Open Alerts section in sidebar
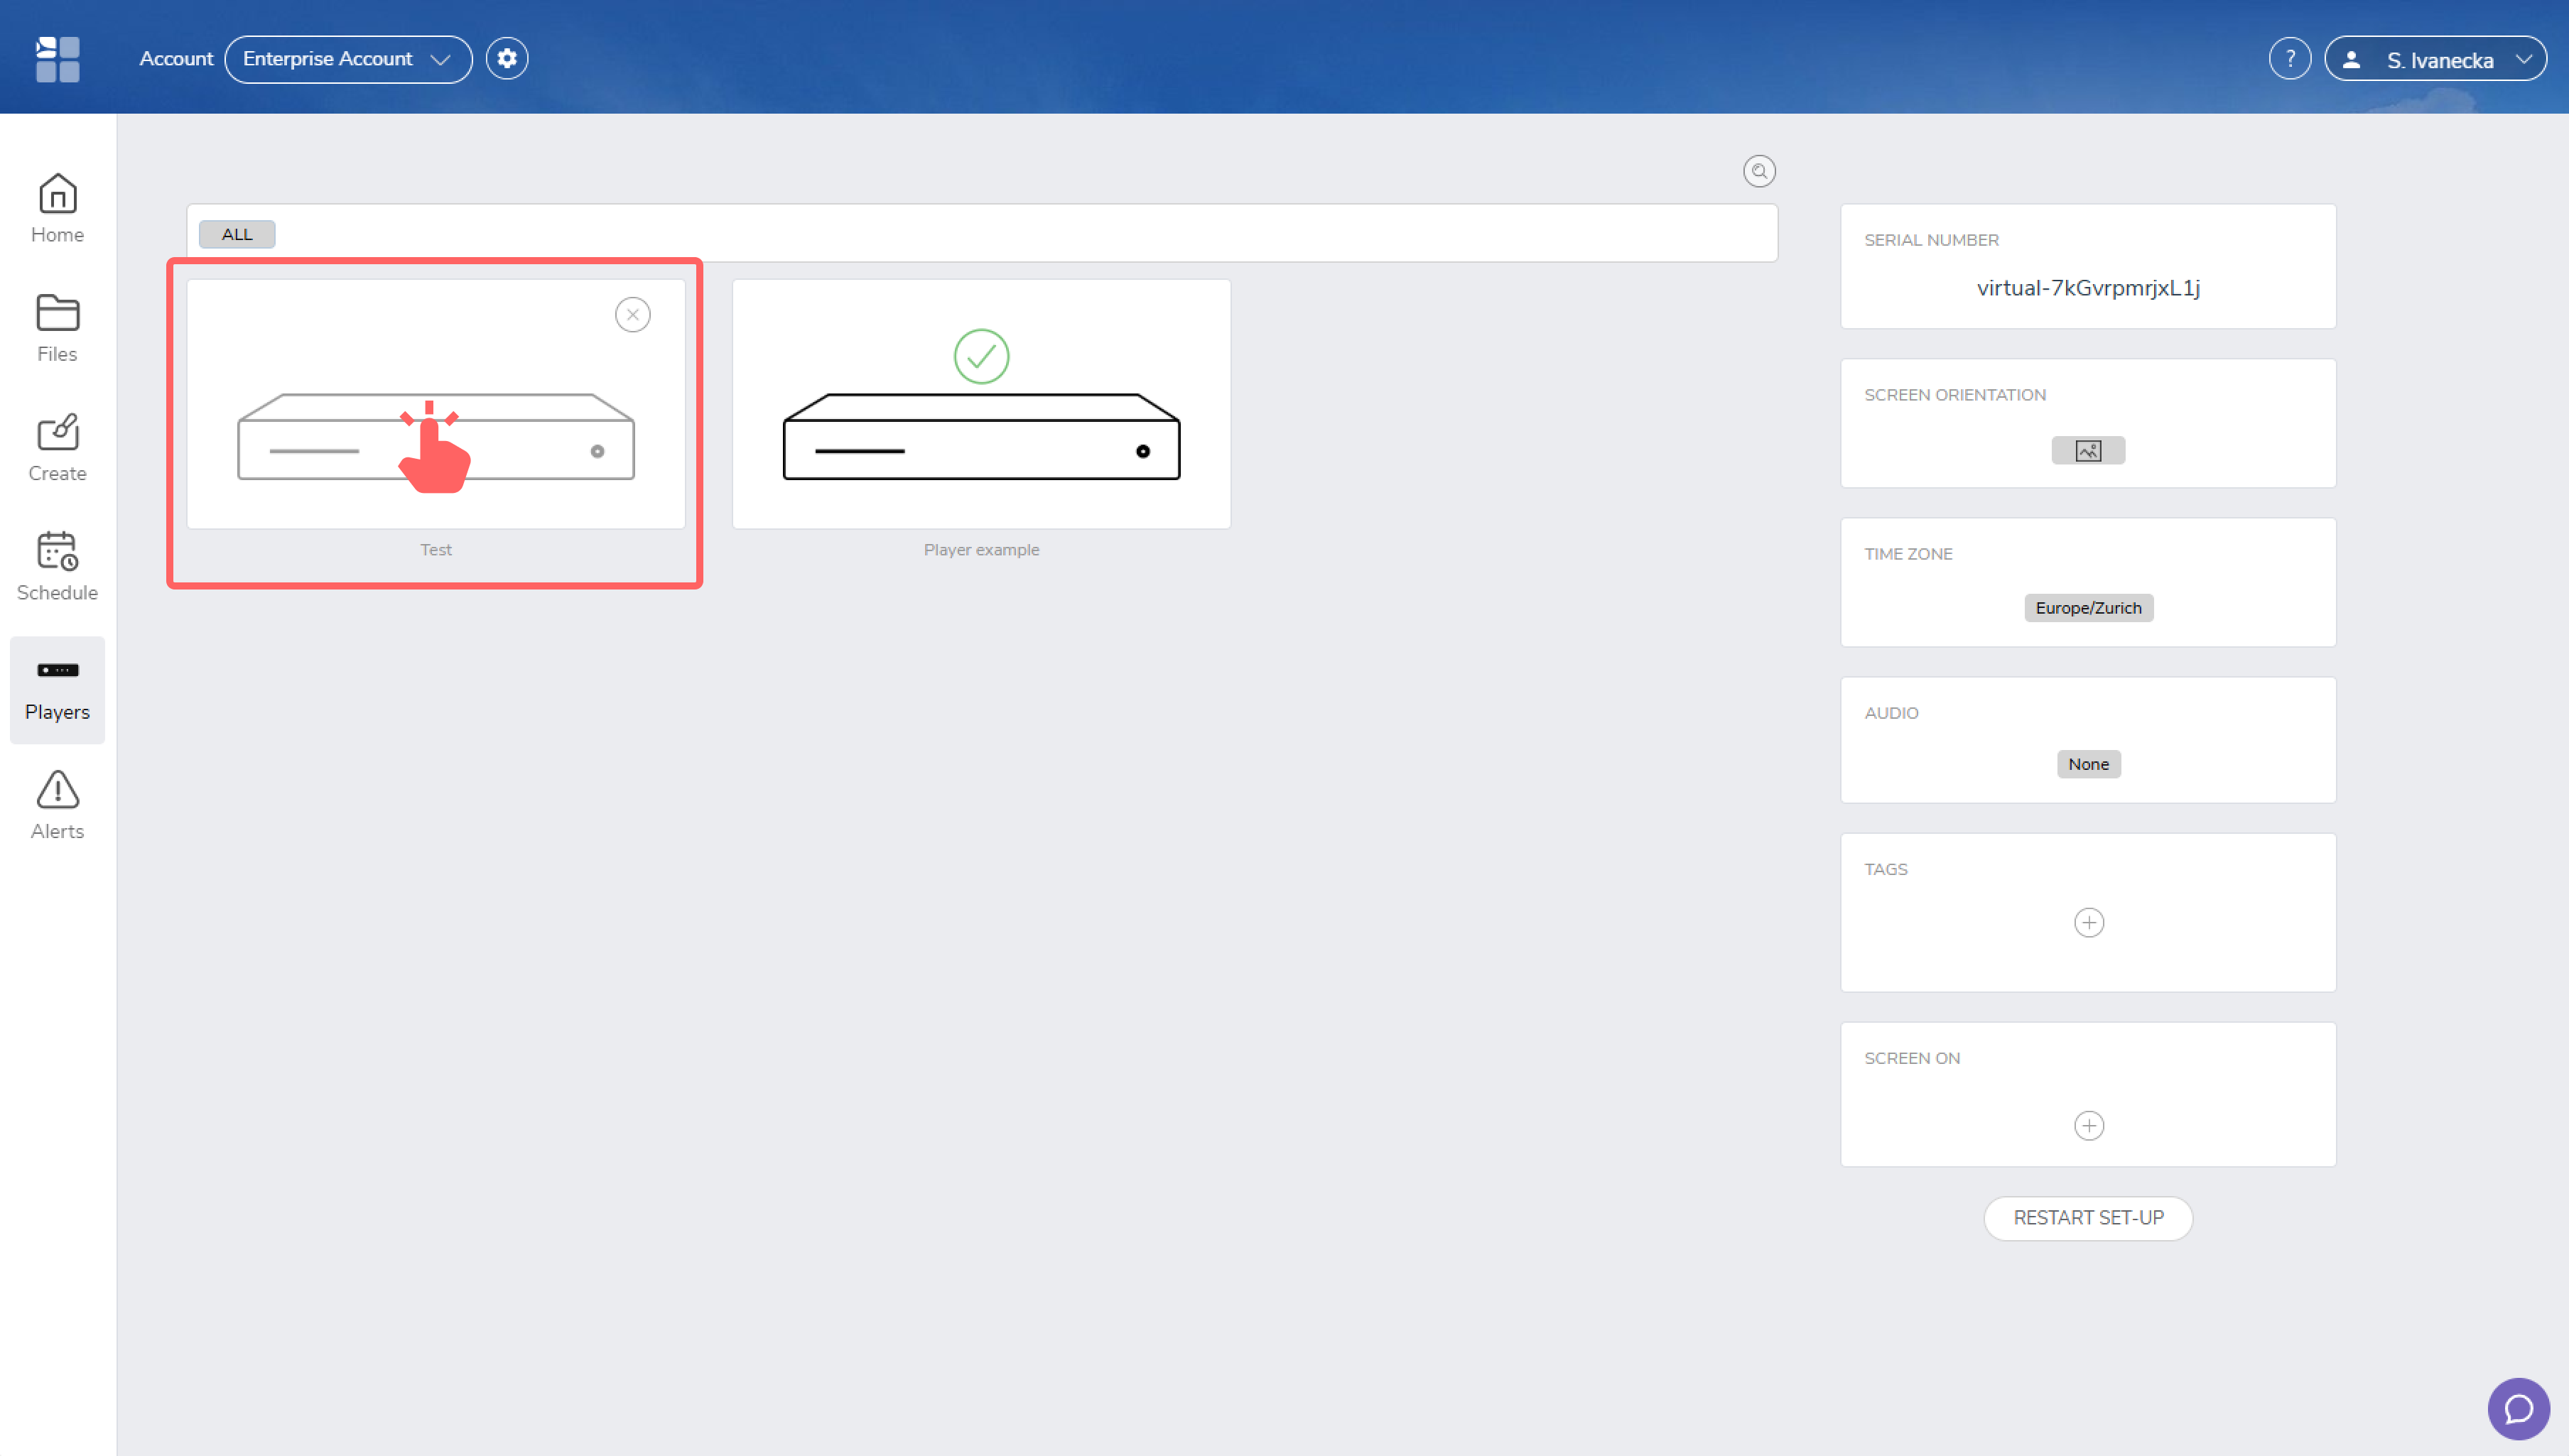Image resolution: width=2569 pixels, height=1456 pixels. click(x=57, y=805)
